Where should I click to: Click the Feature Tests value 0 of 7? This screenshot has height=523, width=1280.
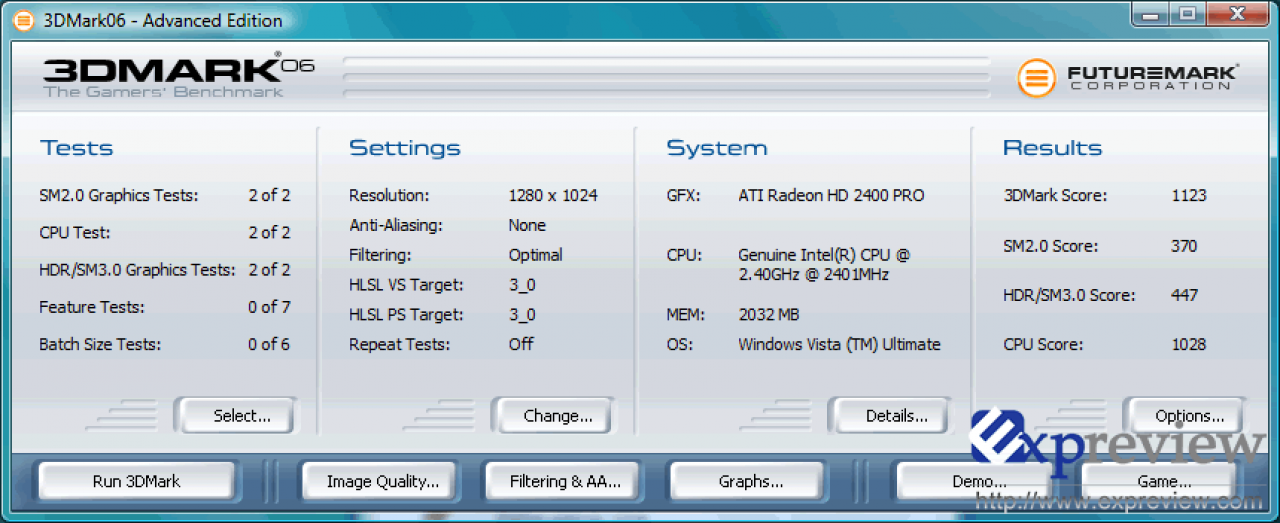tap(269, 307)
